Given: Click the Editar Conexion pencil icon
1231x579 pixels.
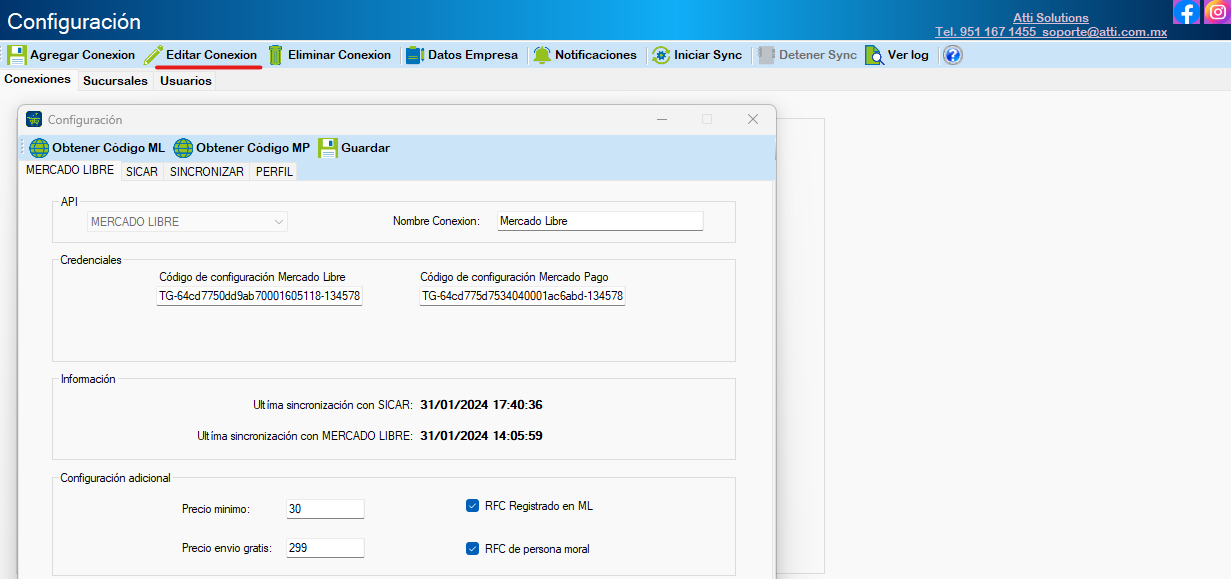Looking at the screenshot, I should point(153,55).
